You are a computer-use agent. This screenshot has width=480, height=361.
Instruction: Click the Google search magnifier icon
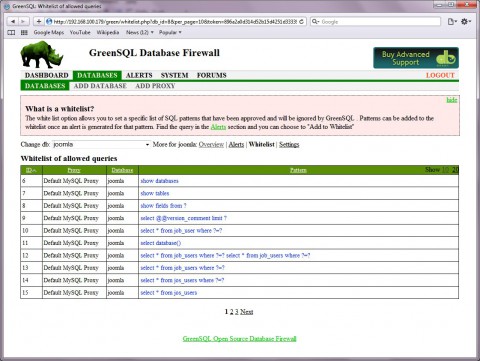(315, 22)
